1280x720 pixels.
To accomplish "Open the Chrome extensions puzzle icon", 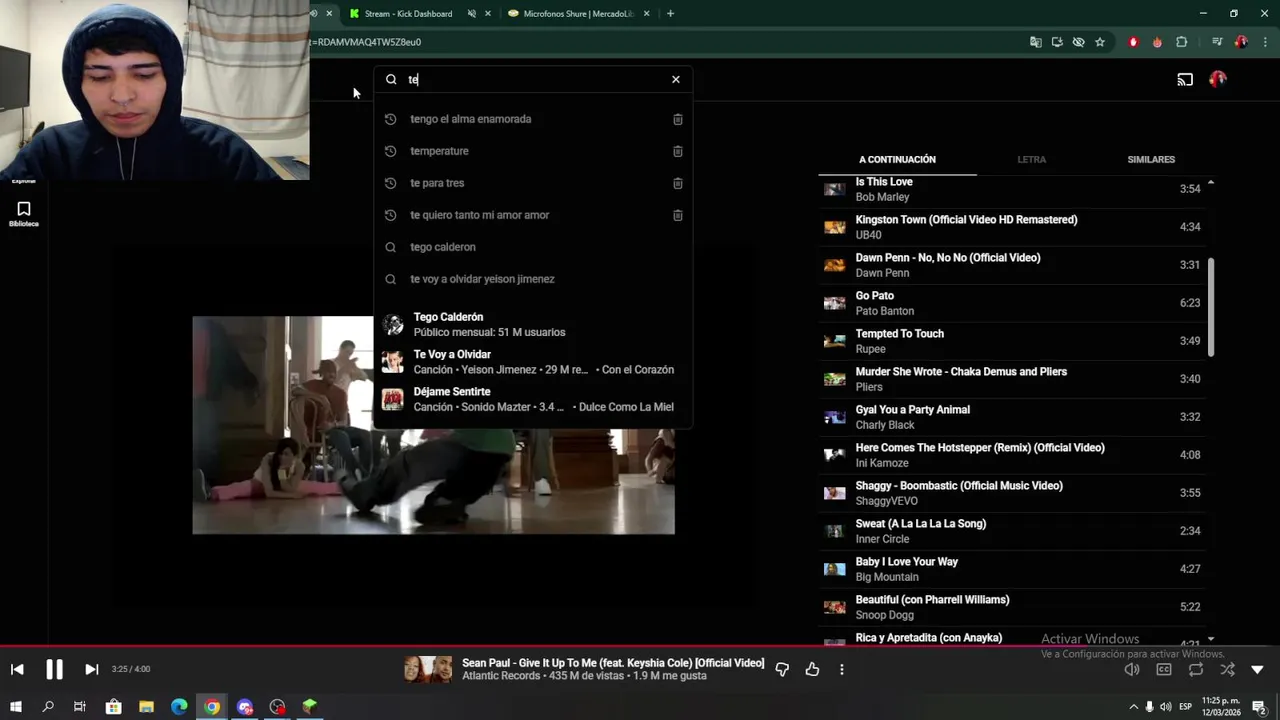I will tap(1182, 42).
